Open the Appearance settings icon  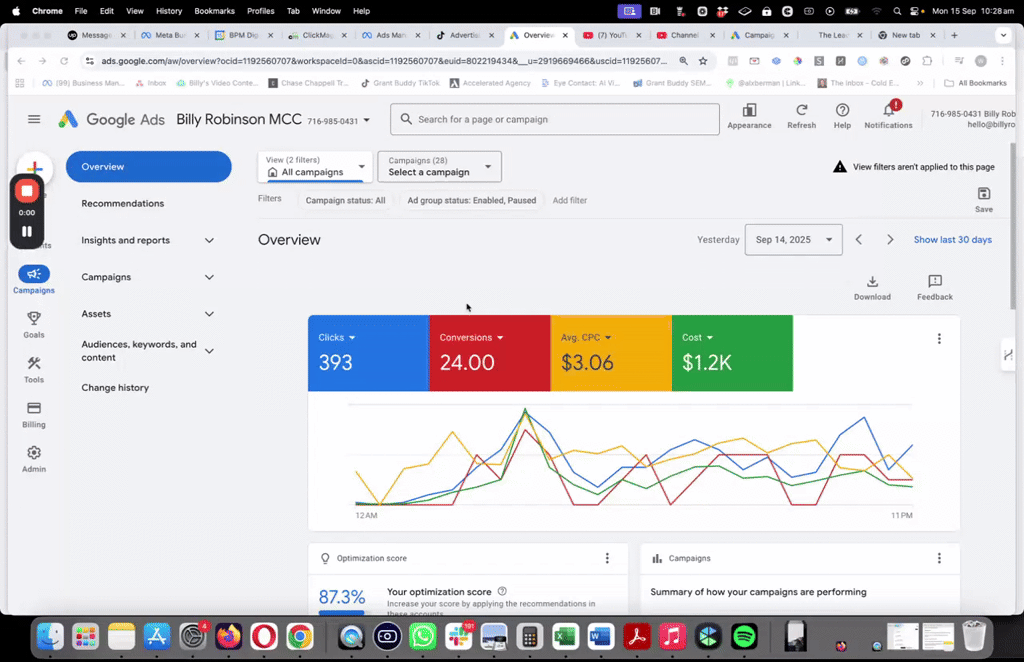click(749, 116)
